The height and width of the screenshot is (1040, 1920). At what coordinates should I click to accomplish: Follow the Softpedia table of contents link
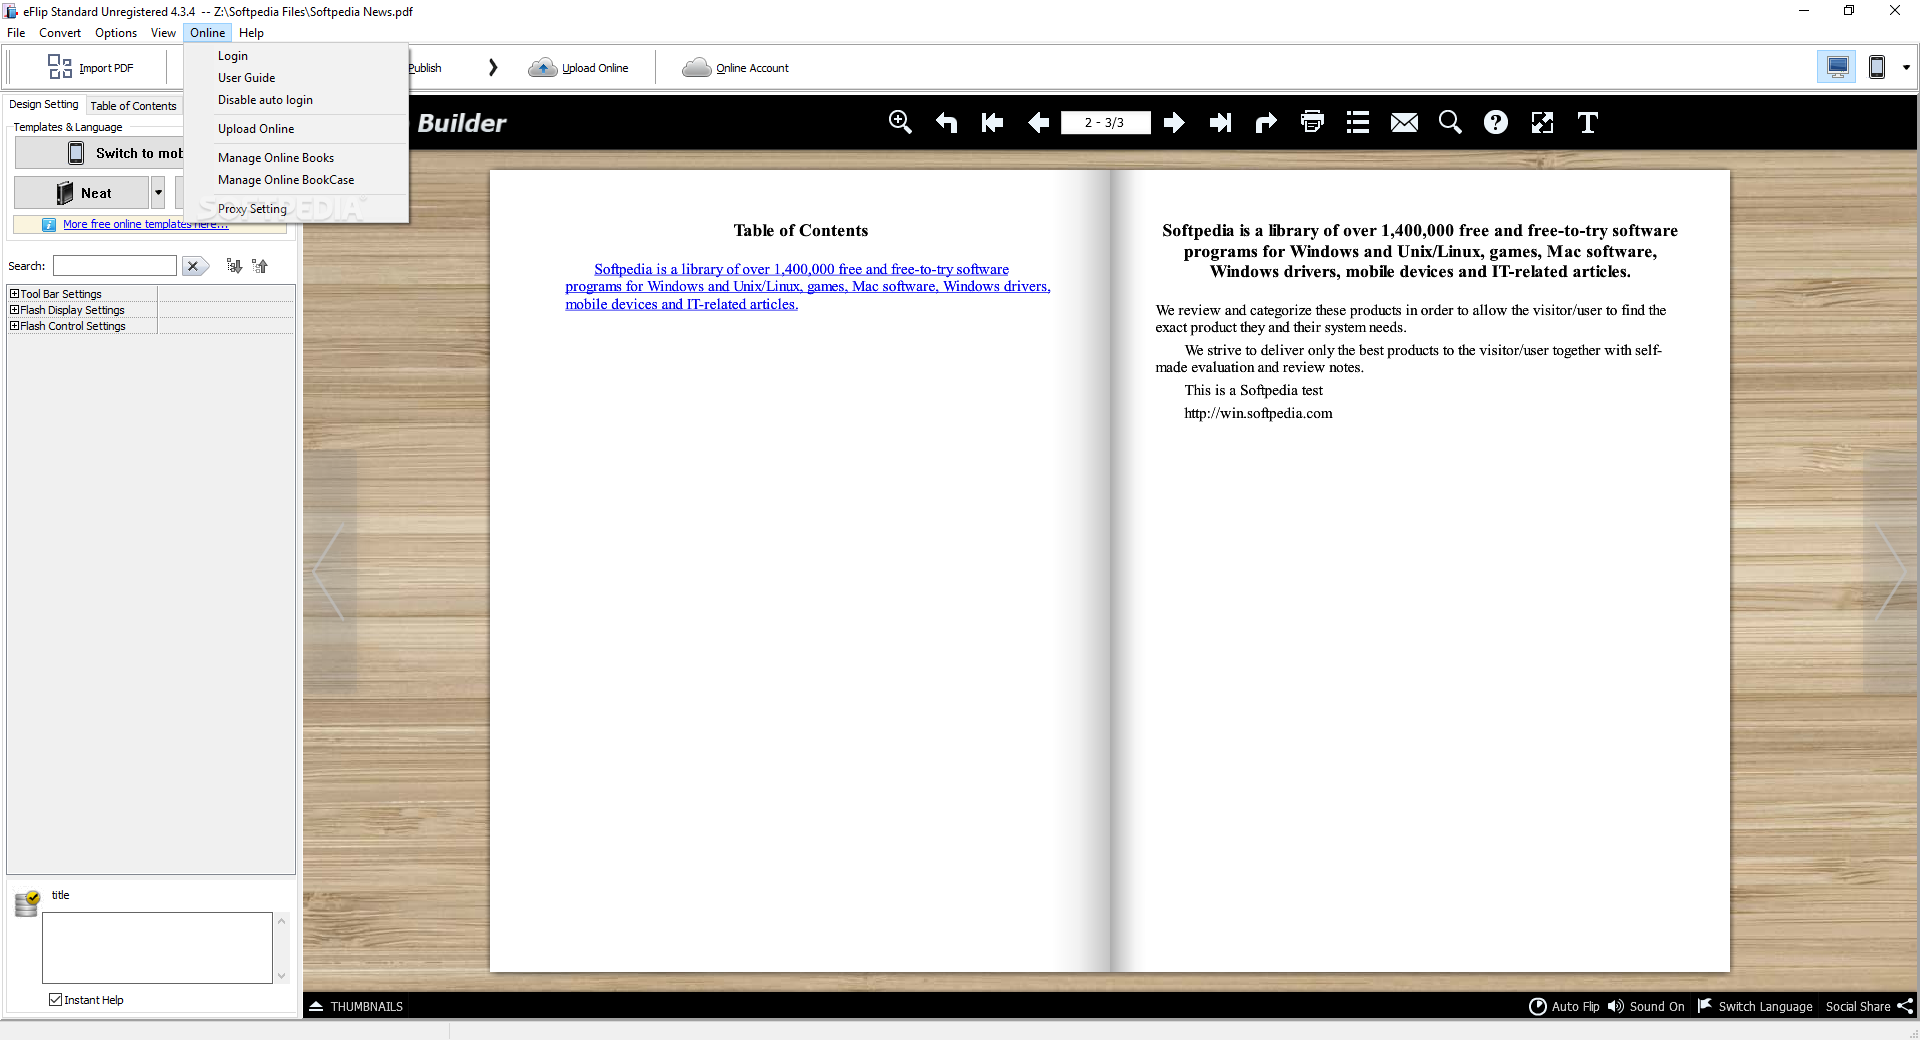click(807, 287)
